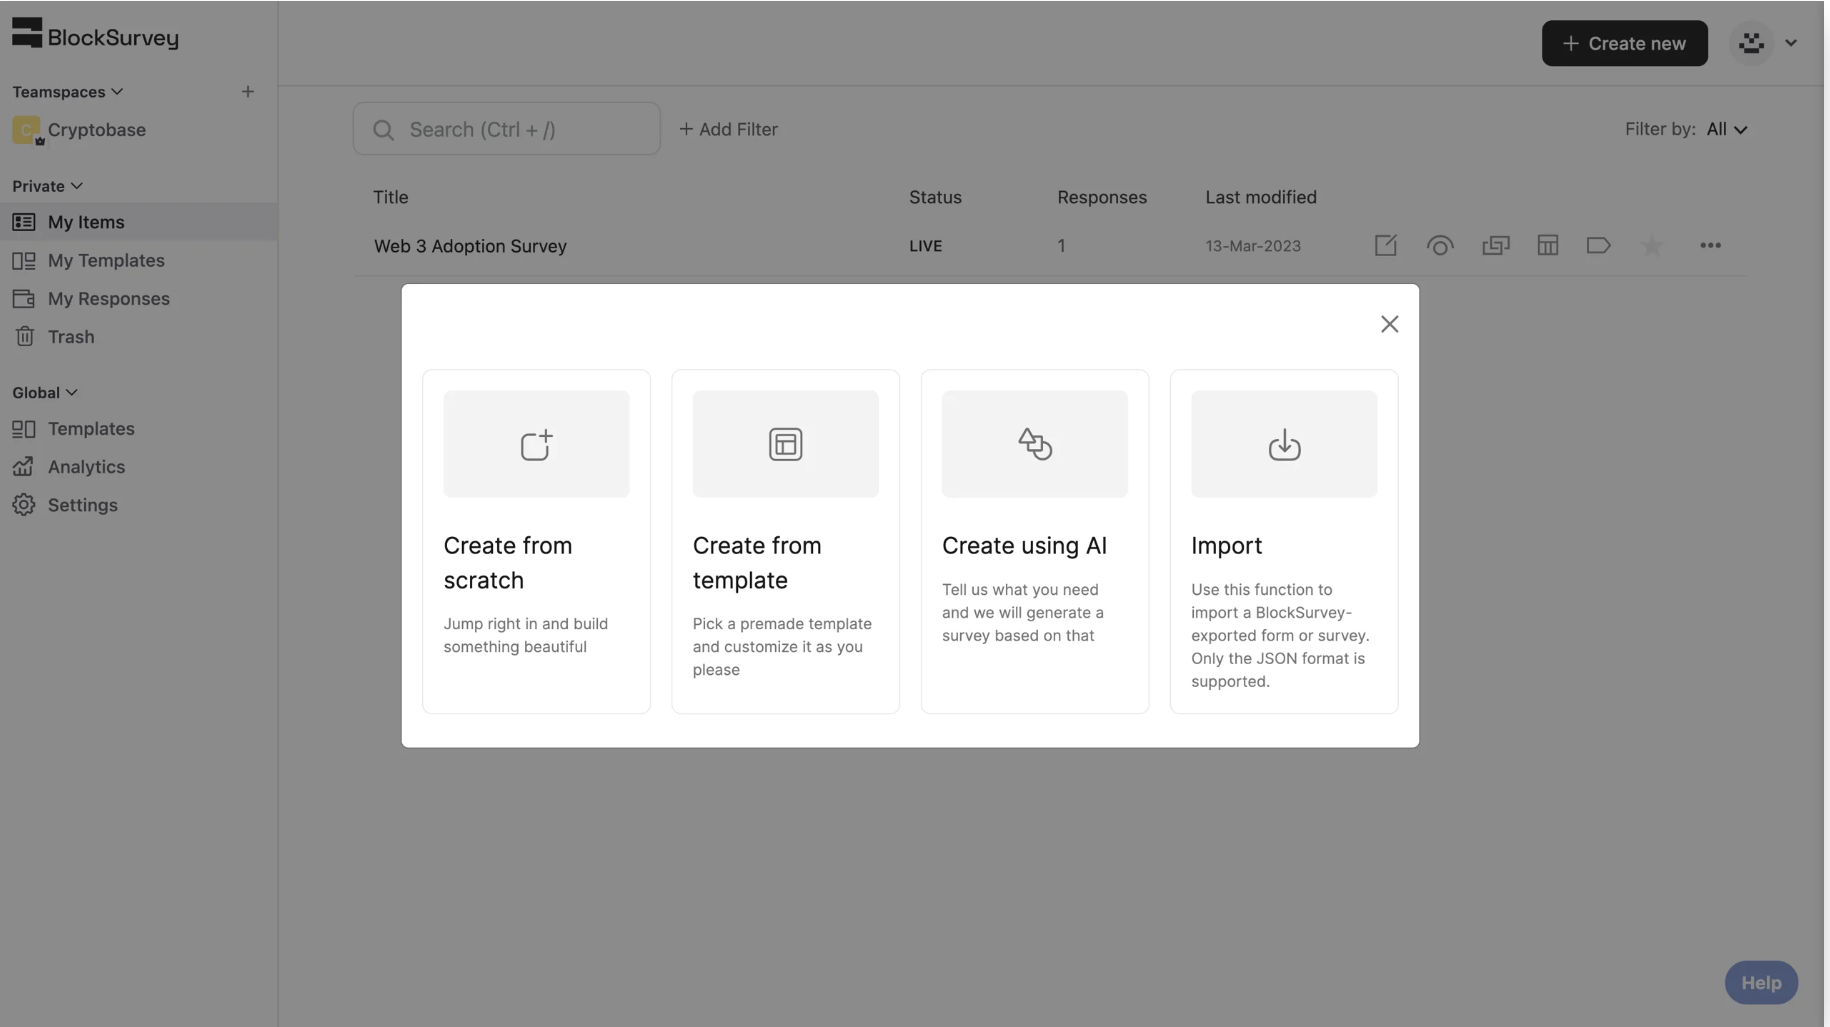Add a label via tag icon
Screen dimensions: 1830x1027
click(x=1598, y=245)
